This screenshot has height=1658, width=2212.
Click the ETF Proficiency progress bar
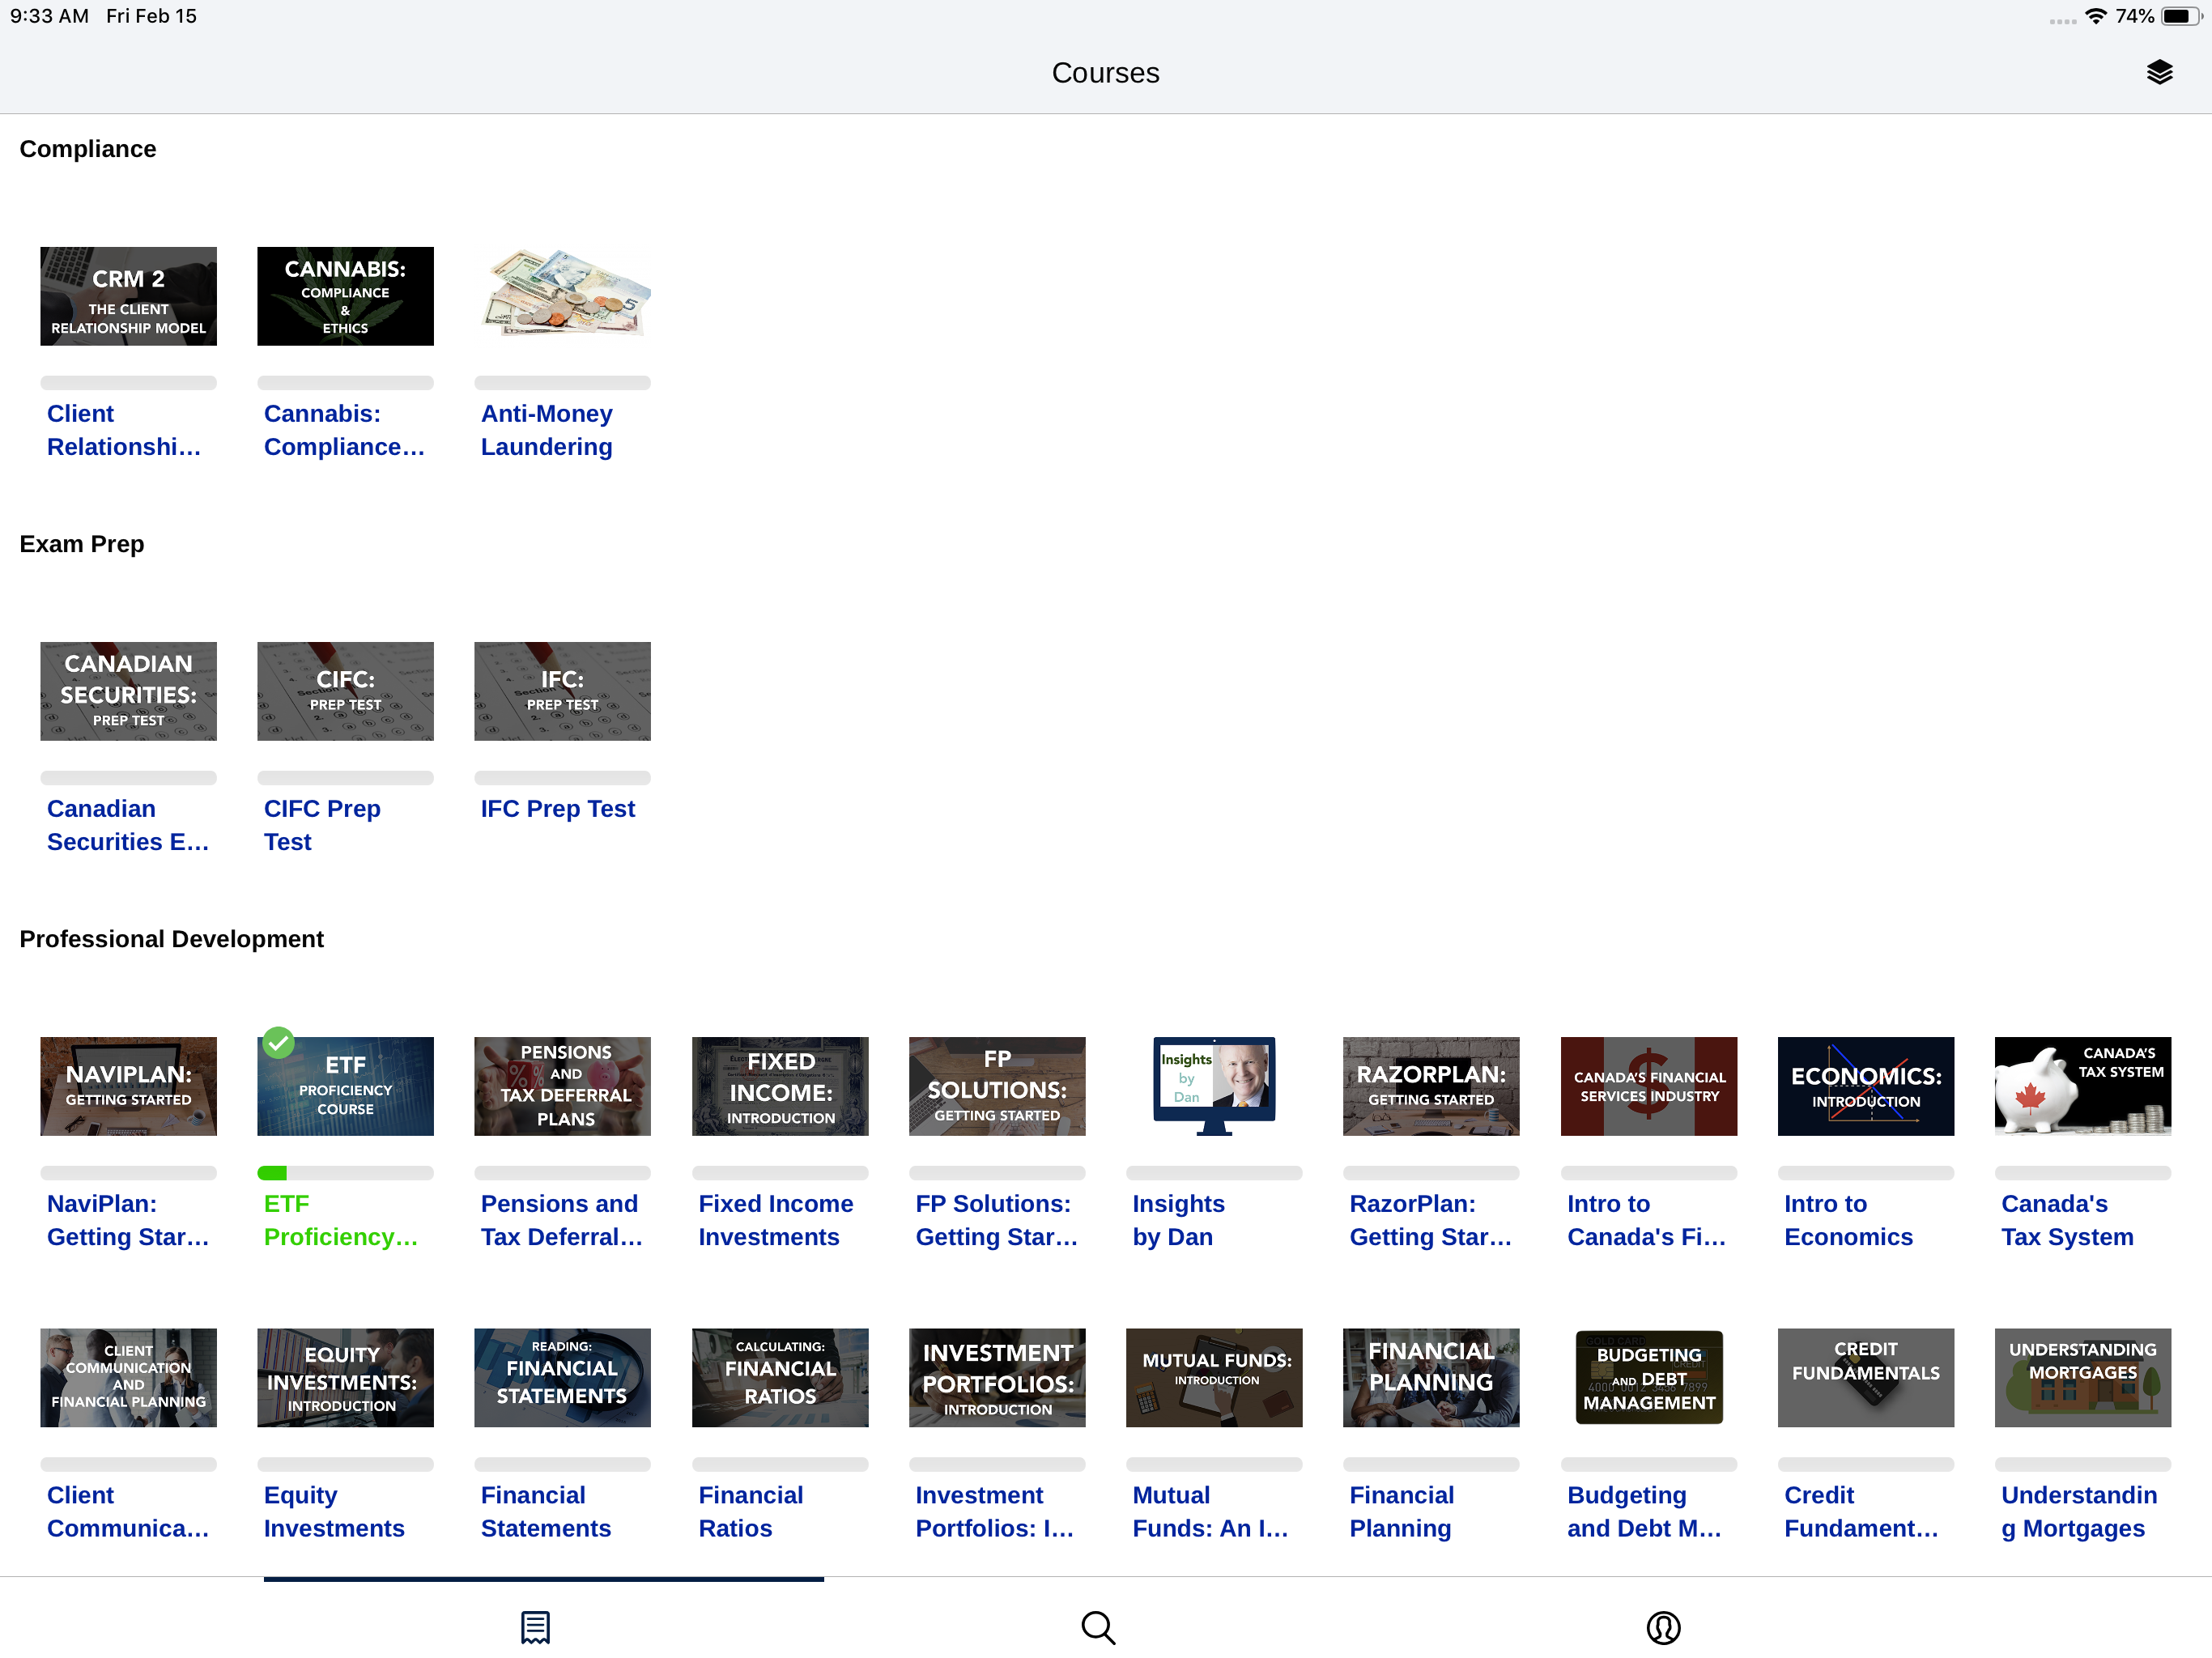[x=345, y=1172]
